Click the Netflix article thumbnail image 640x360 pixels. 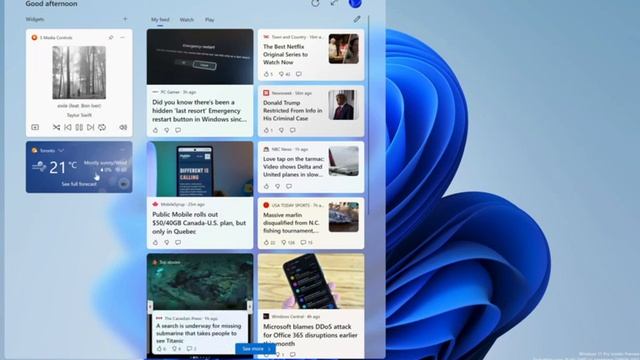344,49
